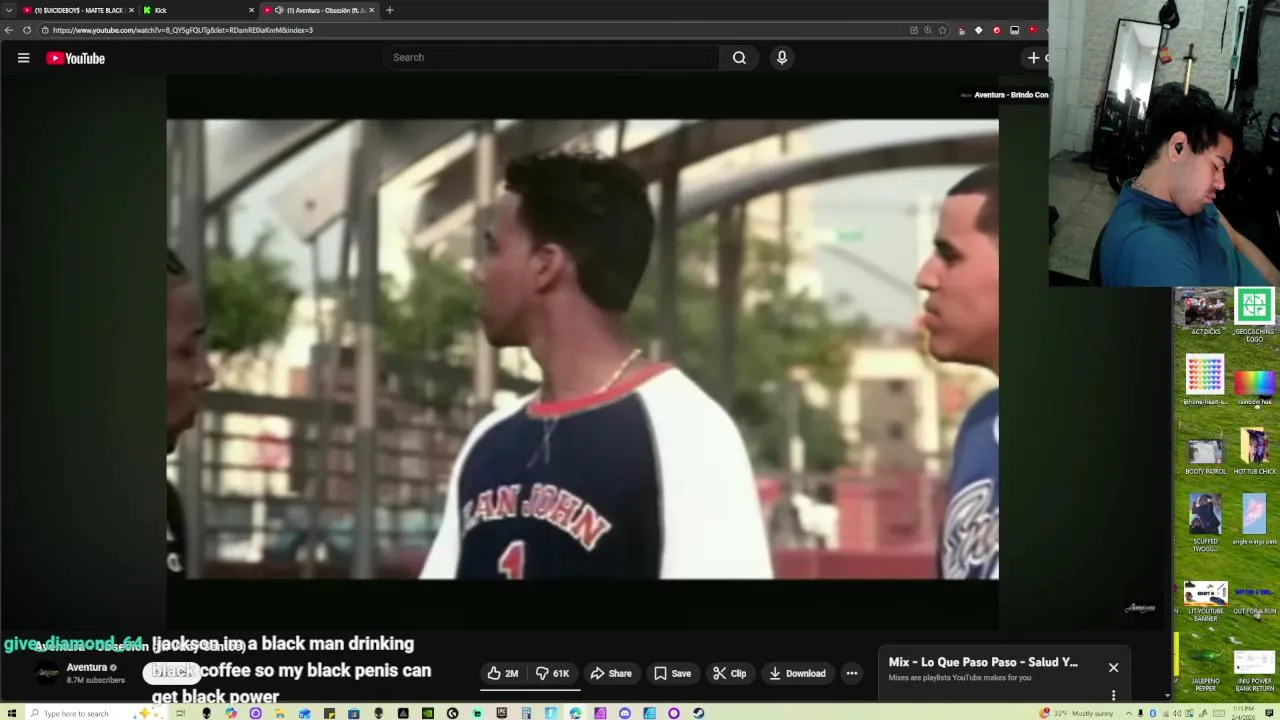Open the HOT TUB CHICK desktop icon
This screenshot has height=720, width=1280.
pyautogui.click(x=1254, y=452)
